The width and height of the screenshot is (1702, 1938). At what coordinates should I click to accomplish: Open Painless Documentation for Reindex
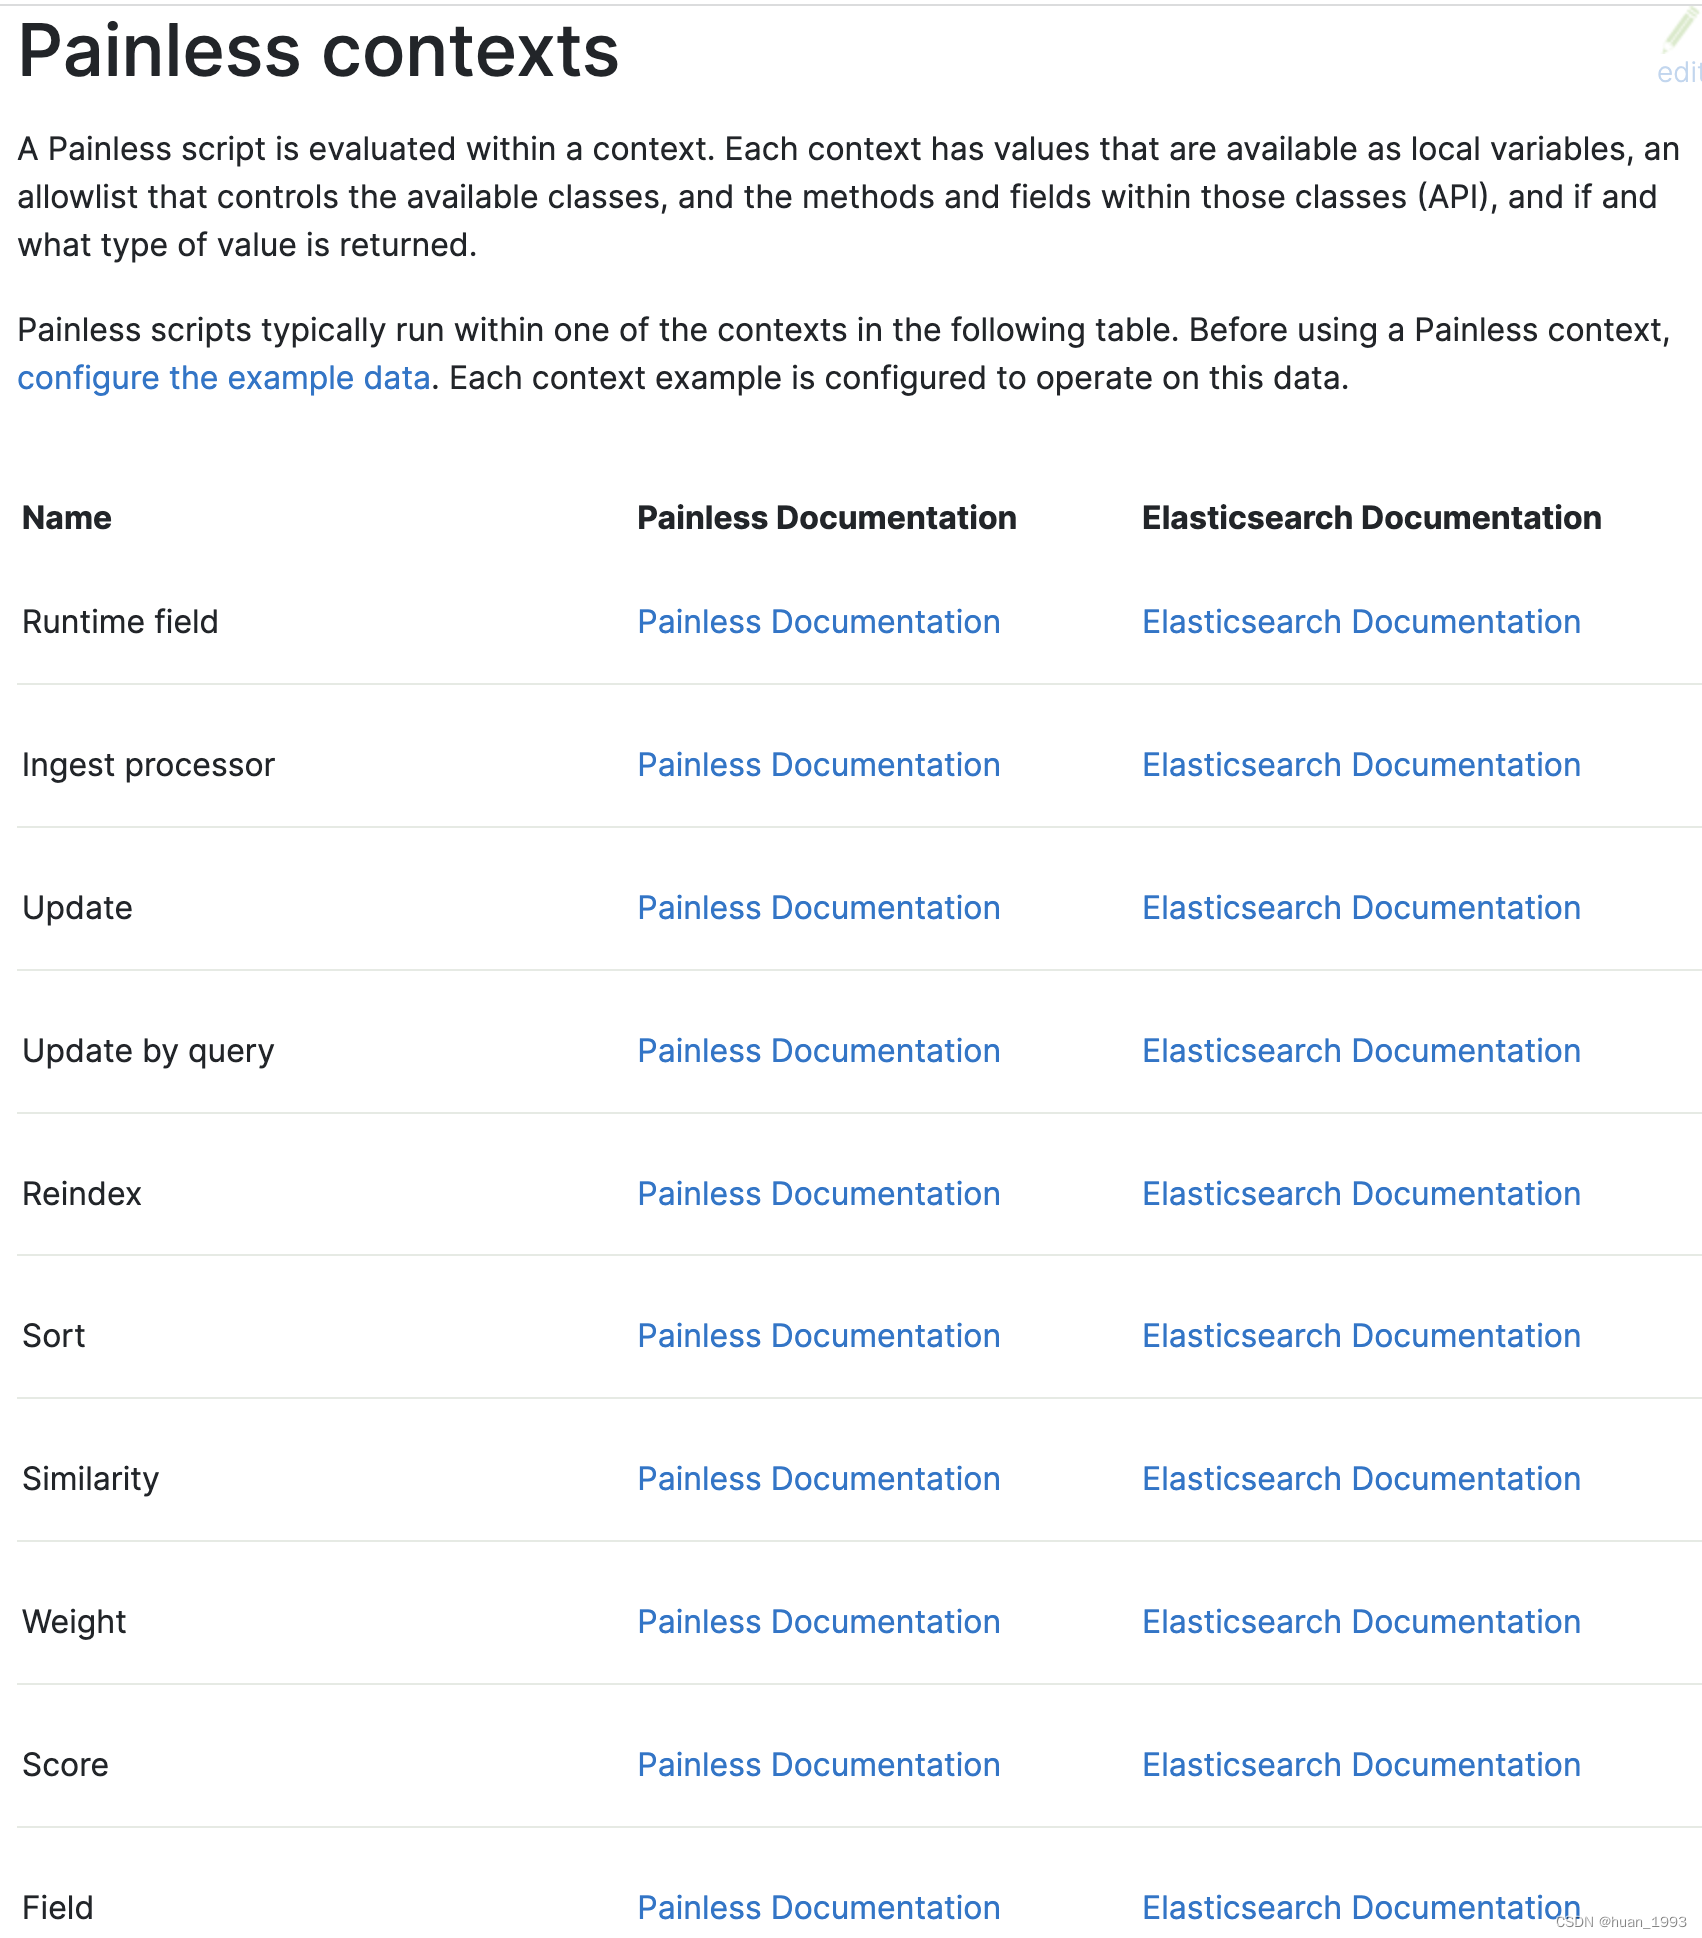point(818,1194)
